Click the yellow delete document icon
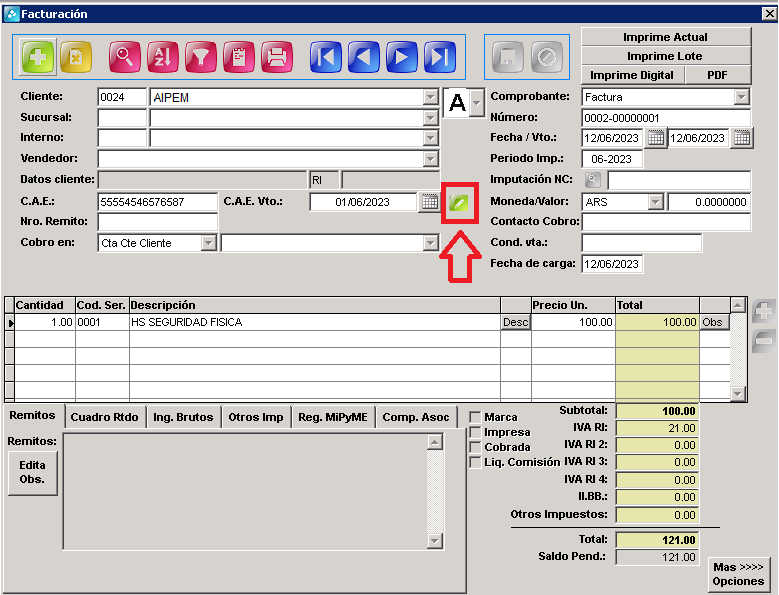Image resolution: width=779 pixels, height=595 pixels. [76, 57]
